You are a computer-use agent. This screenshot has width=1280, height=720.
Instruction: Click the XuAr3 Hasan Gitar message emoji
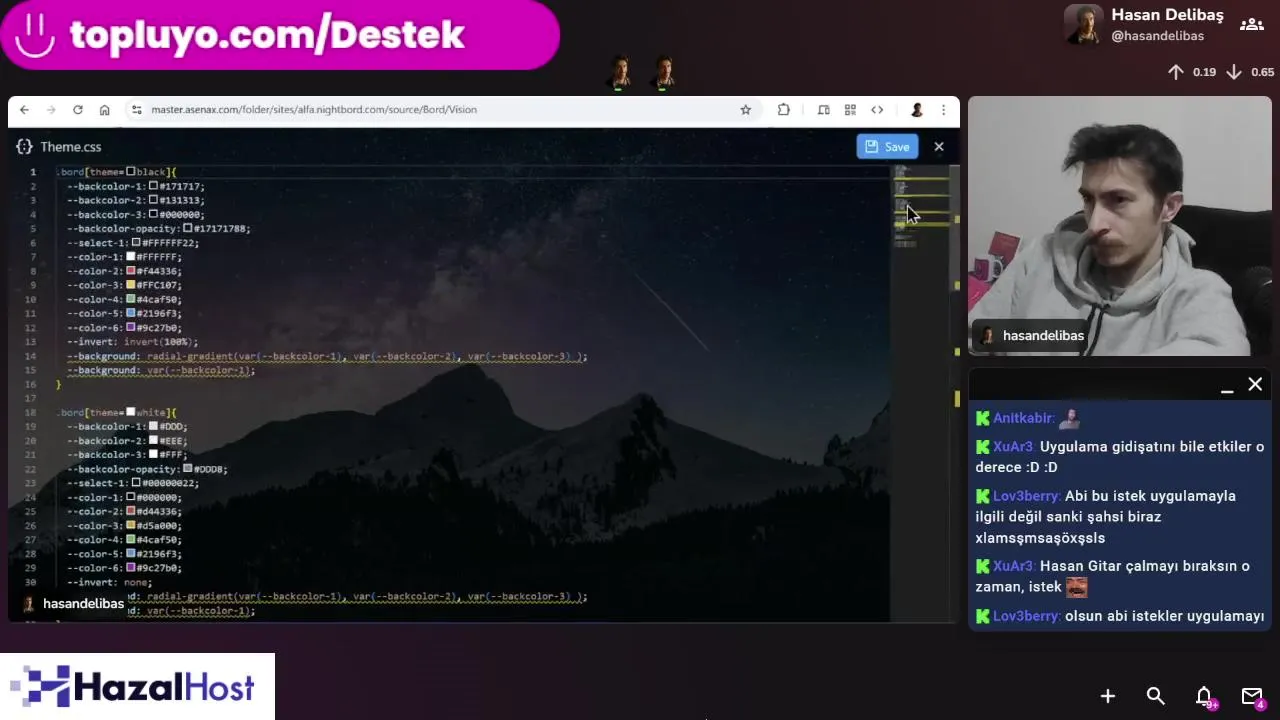(1076, 587)
